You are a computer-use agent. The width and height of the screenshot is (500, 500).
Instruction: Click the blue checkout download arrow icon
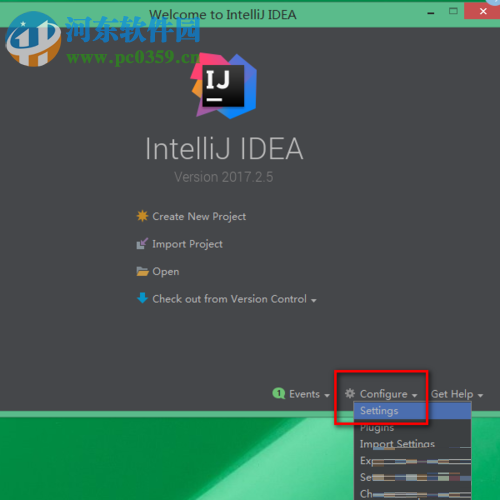click(142, 298)
